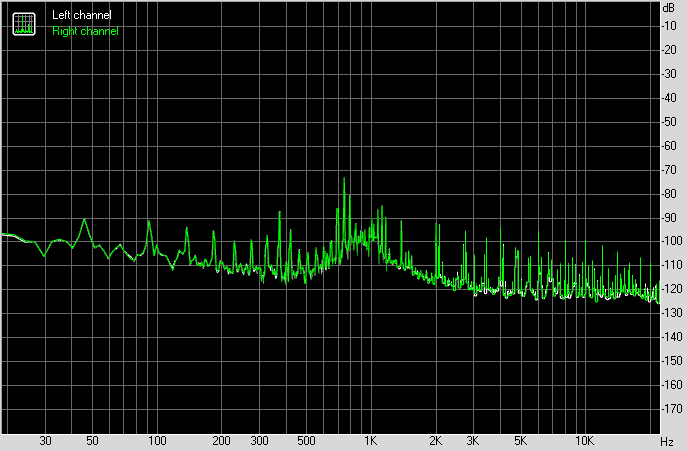Click the Hz axis unit label
687x451 pixels.
point(667,441)
